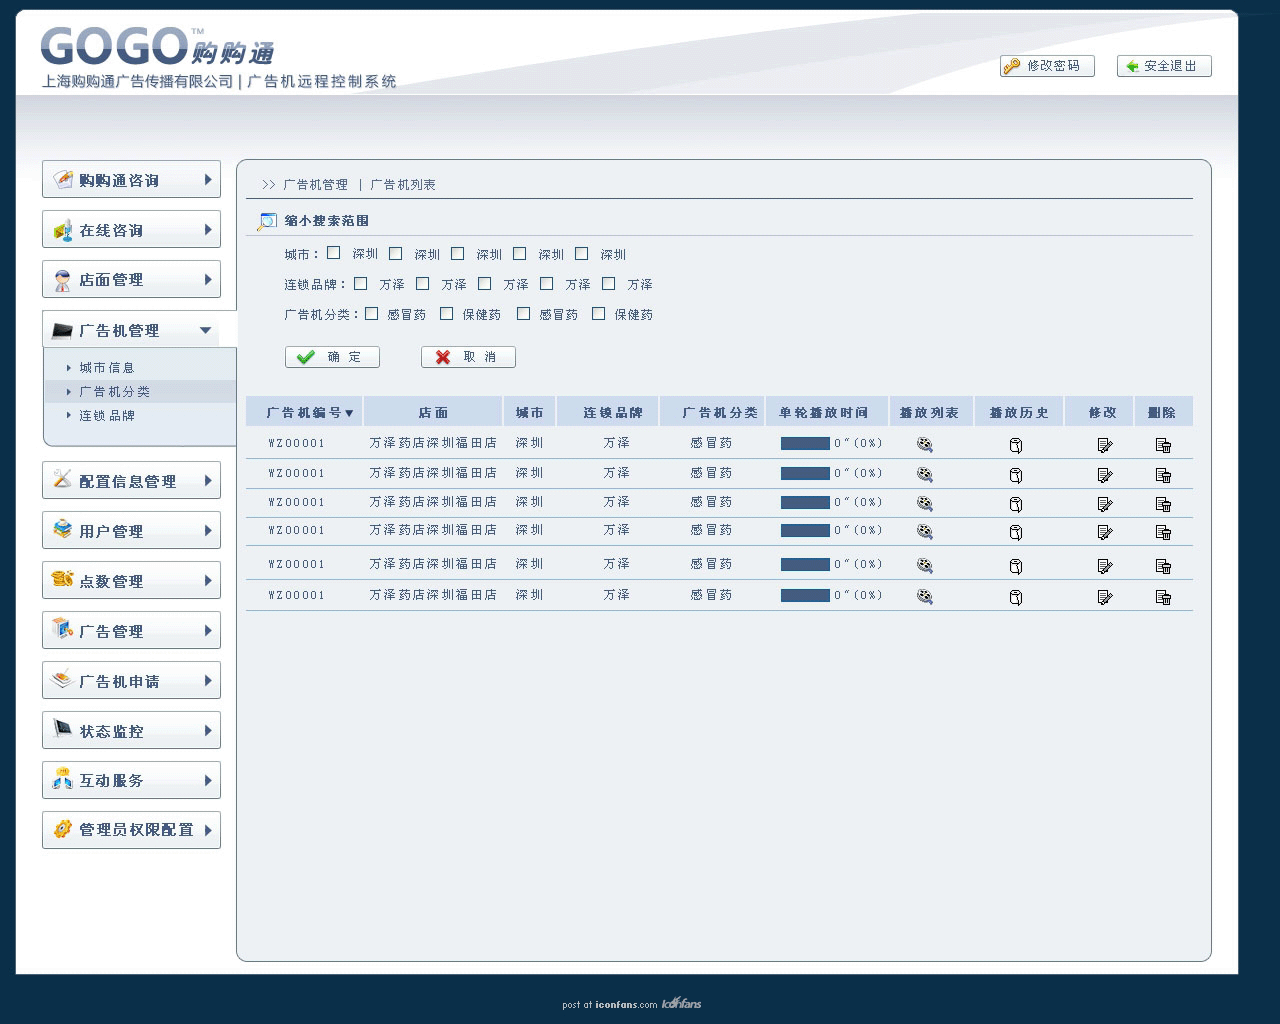
Task: Click the 店面管理 person icon
Action: point(63,279)
